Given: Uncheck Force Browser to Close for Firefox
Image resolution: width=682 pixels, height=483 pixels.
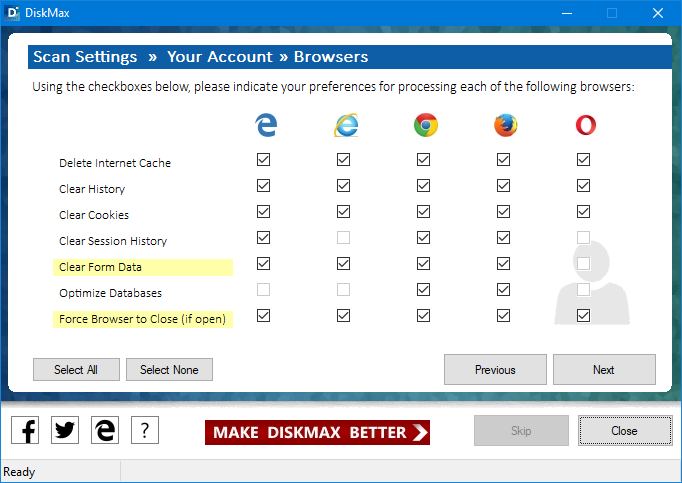Looking at the screenshot, I should point(503,315).
